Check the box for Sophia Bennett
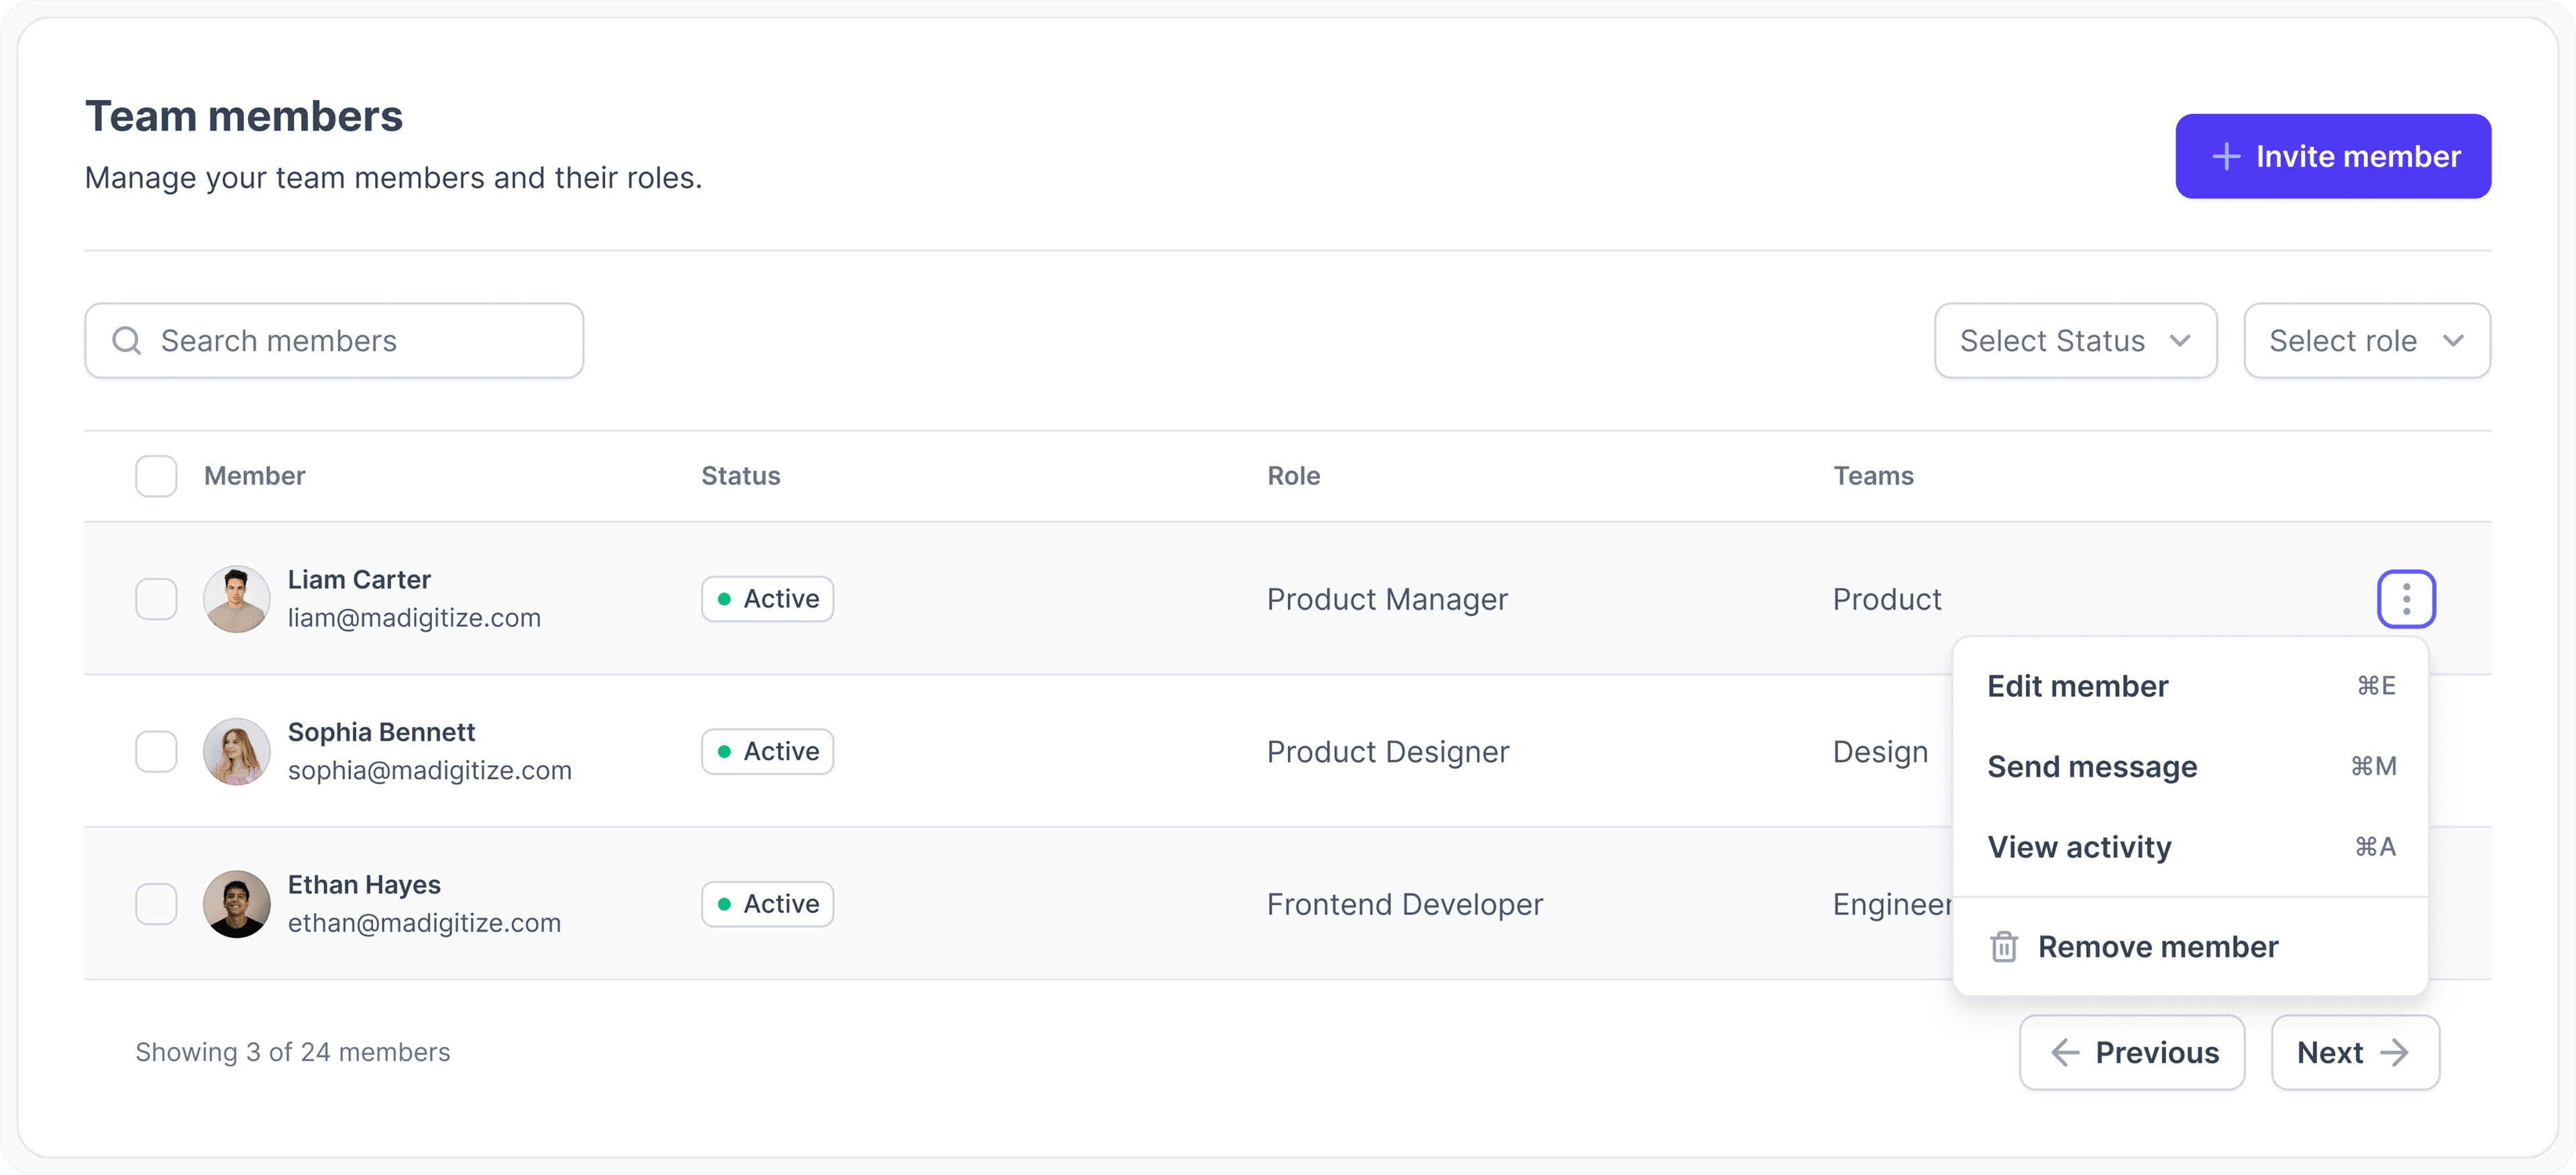 pyautogui.click(x=156, y=751)
